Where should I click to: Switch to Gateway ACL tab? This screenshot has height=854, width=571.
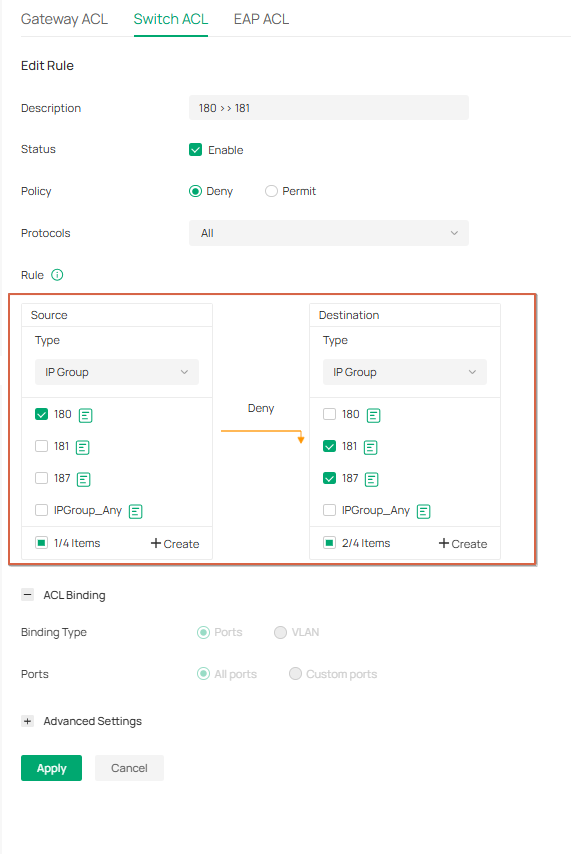click(x=64, y=19)
